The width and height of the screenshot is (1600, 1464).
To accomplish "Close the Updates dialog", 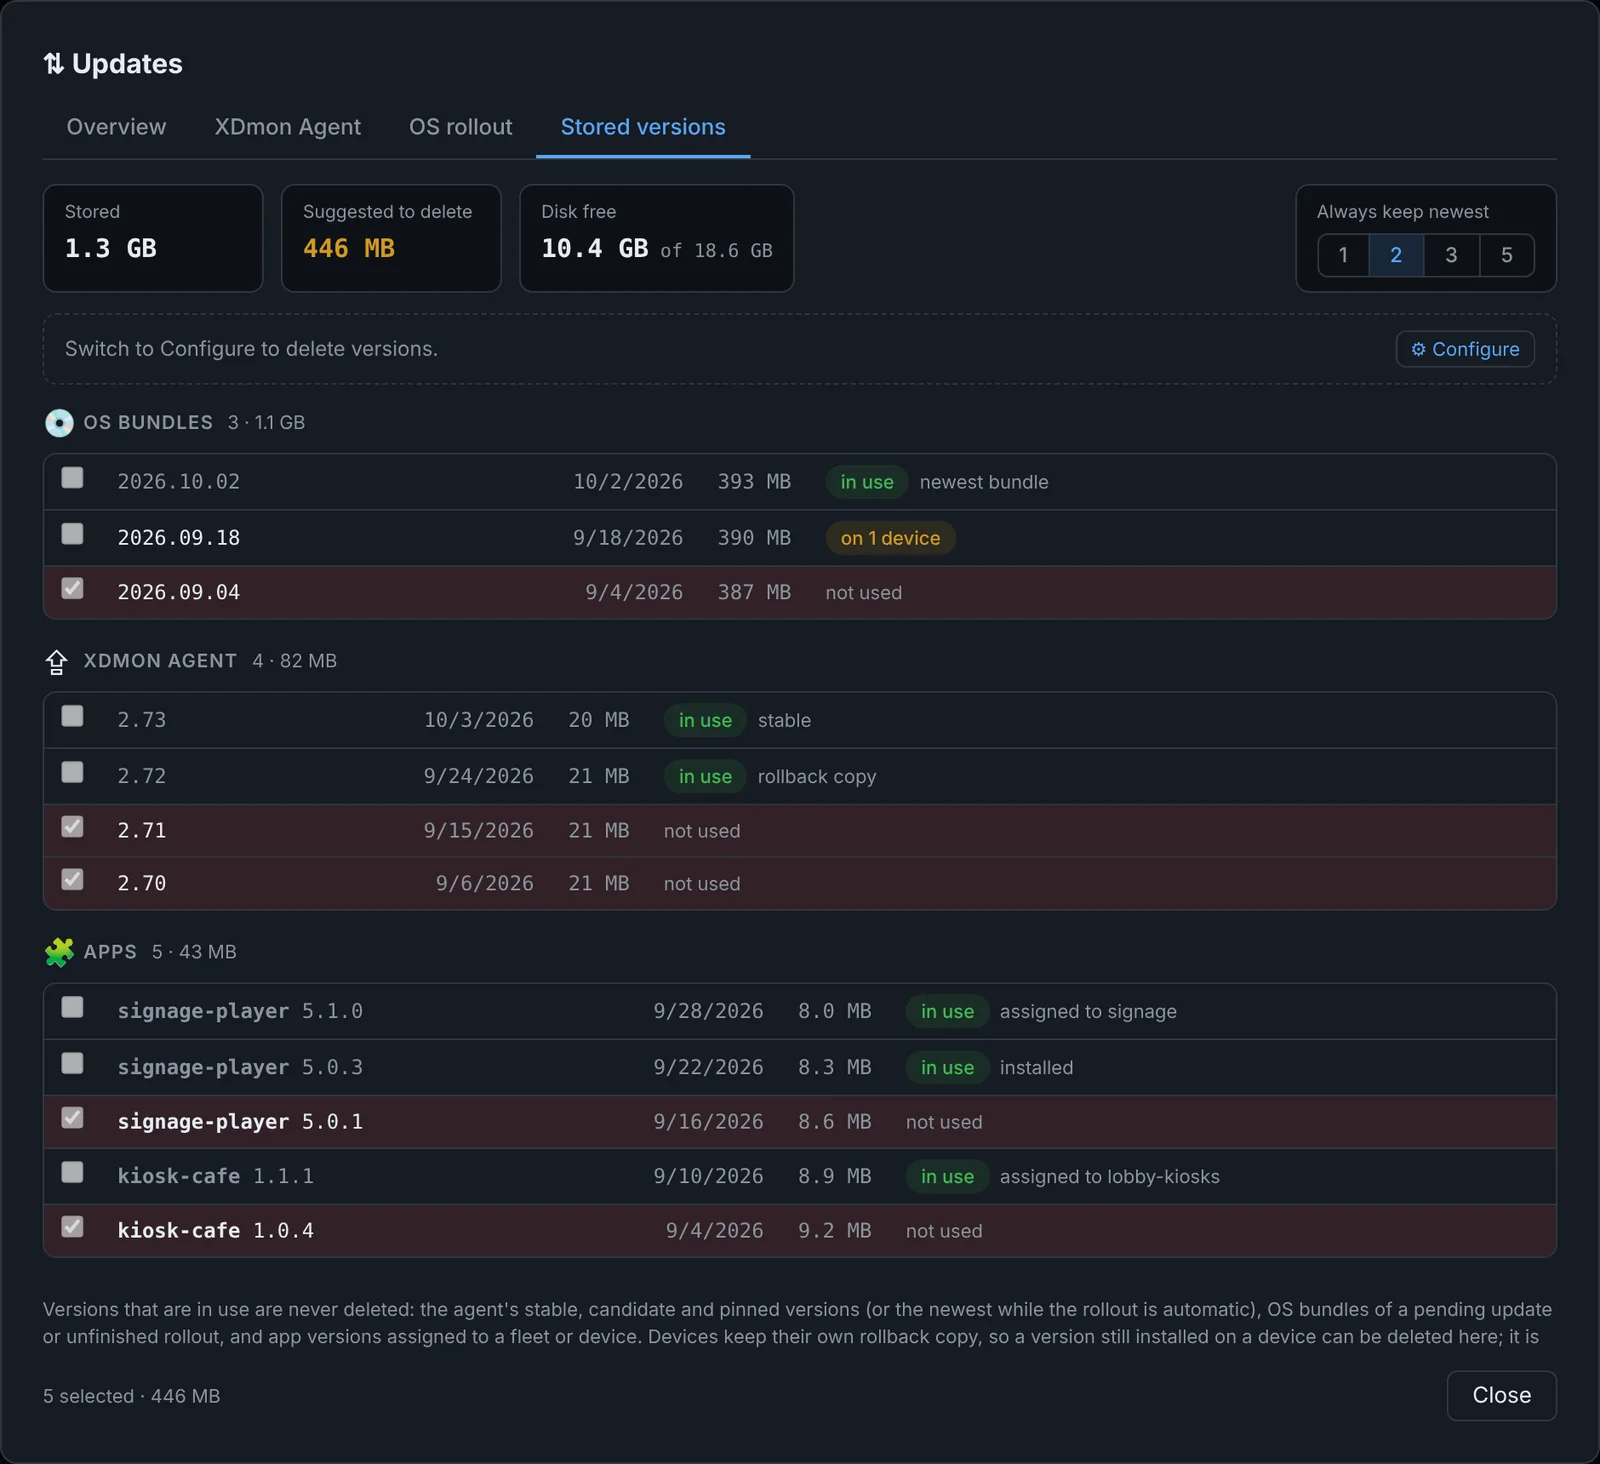I will (x=1501, y=1395).
